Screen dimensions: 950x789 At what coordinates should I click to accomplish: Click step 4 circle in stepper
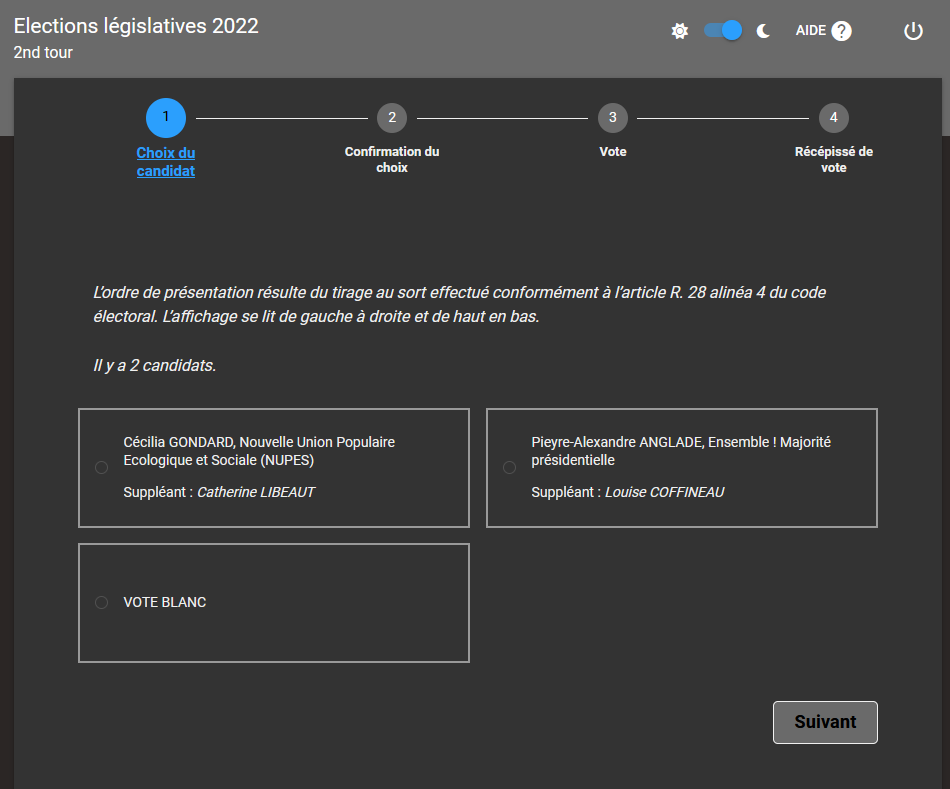click(834, 118)
